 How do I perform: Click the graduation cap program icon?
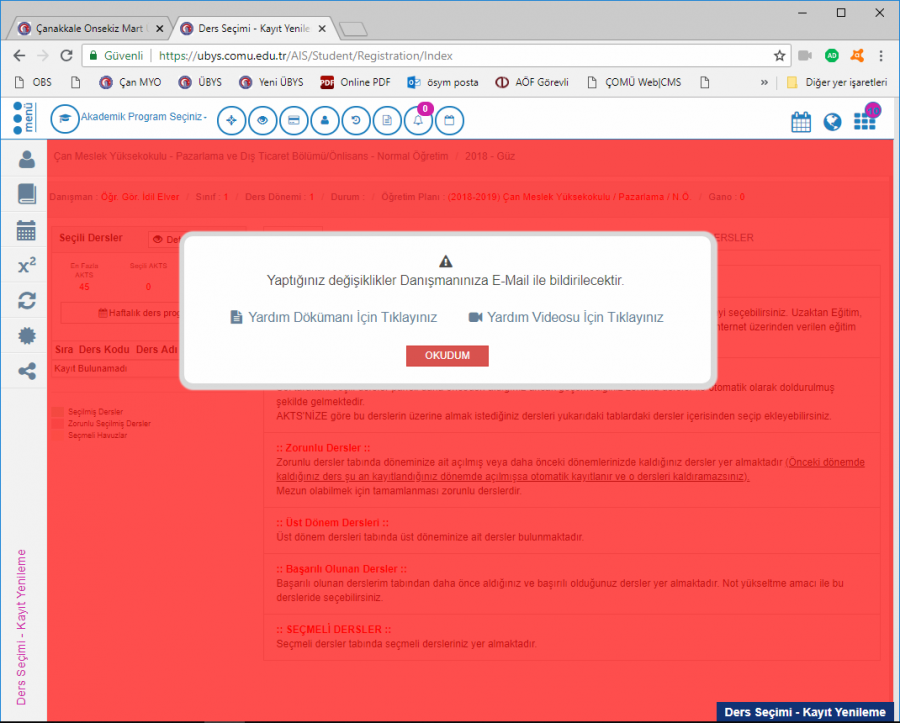click(64, 119)
